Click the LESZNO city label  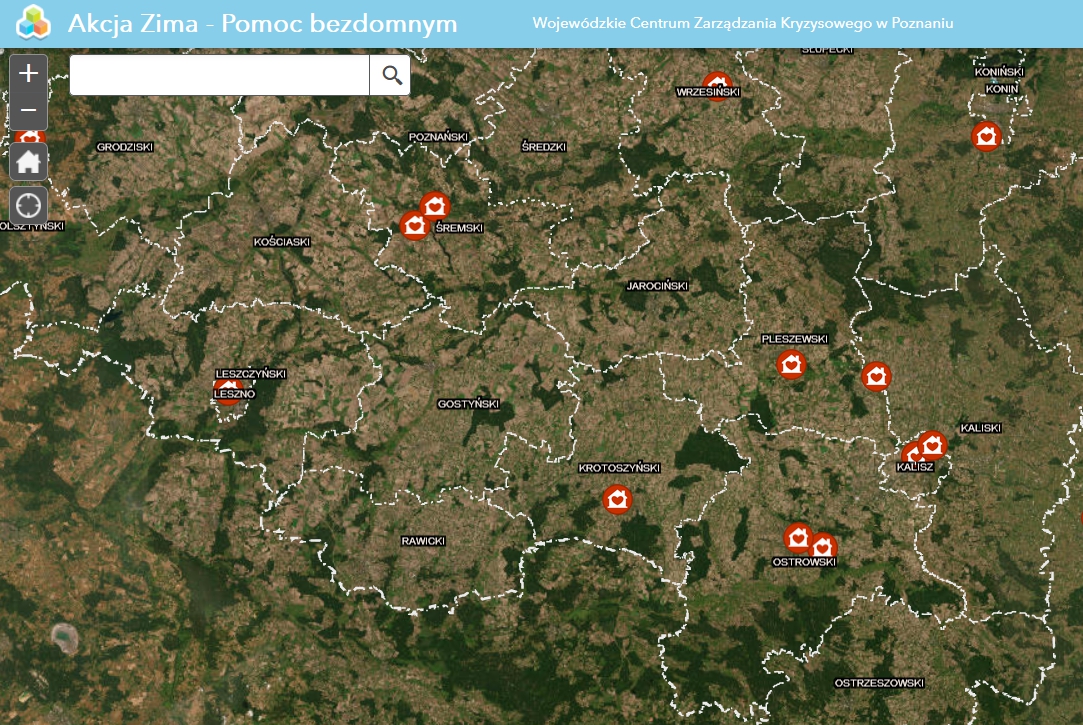coord(234,394)
